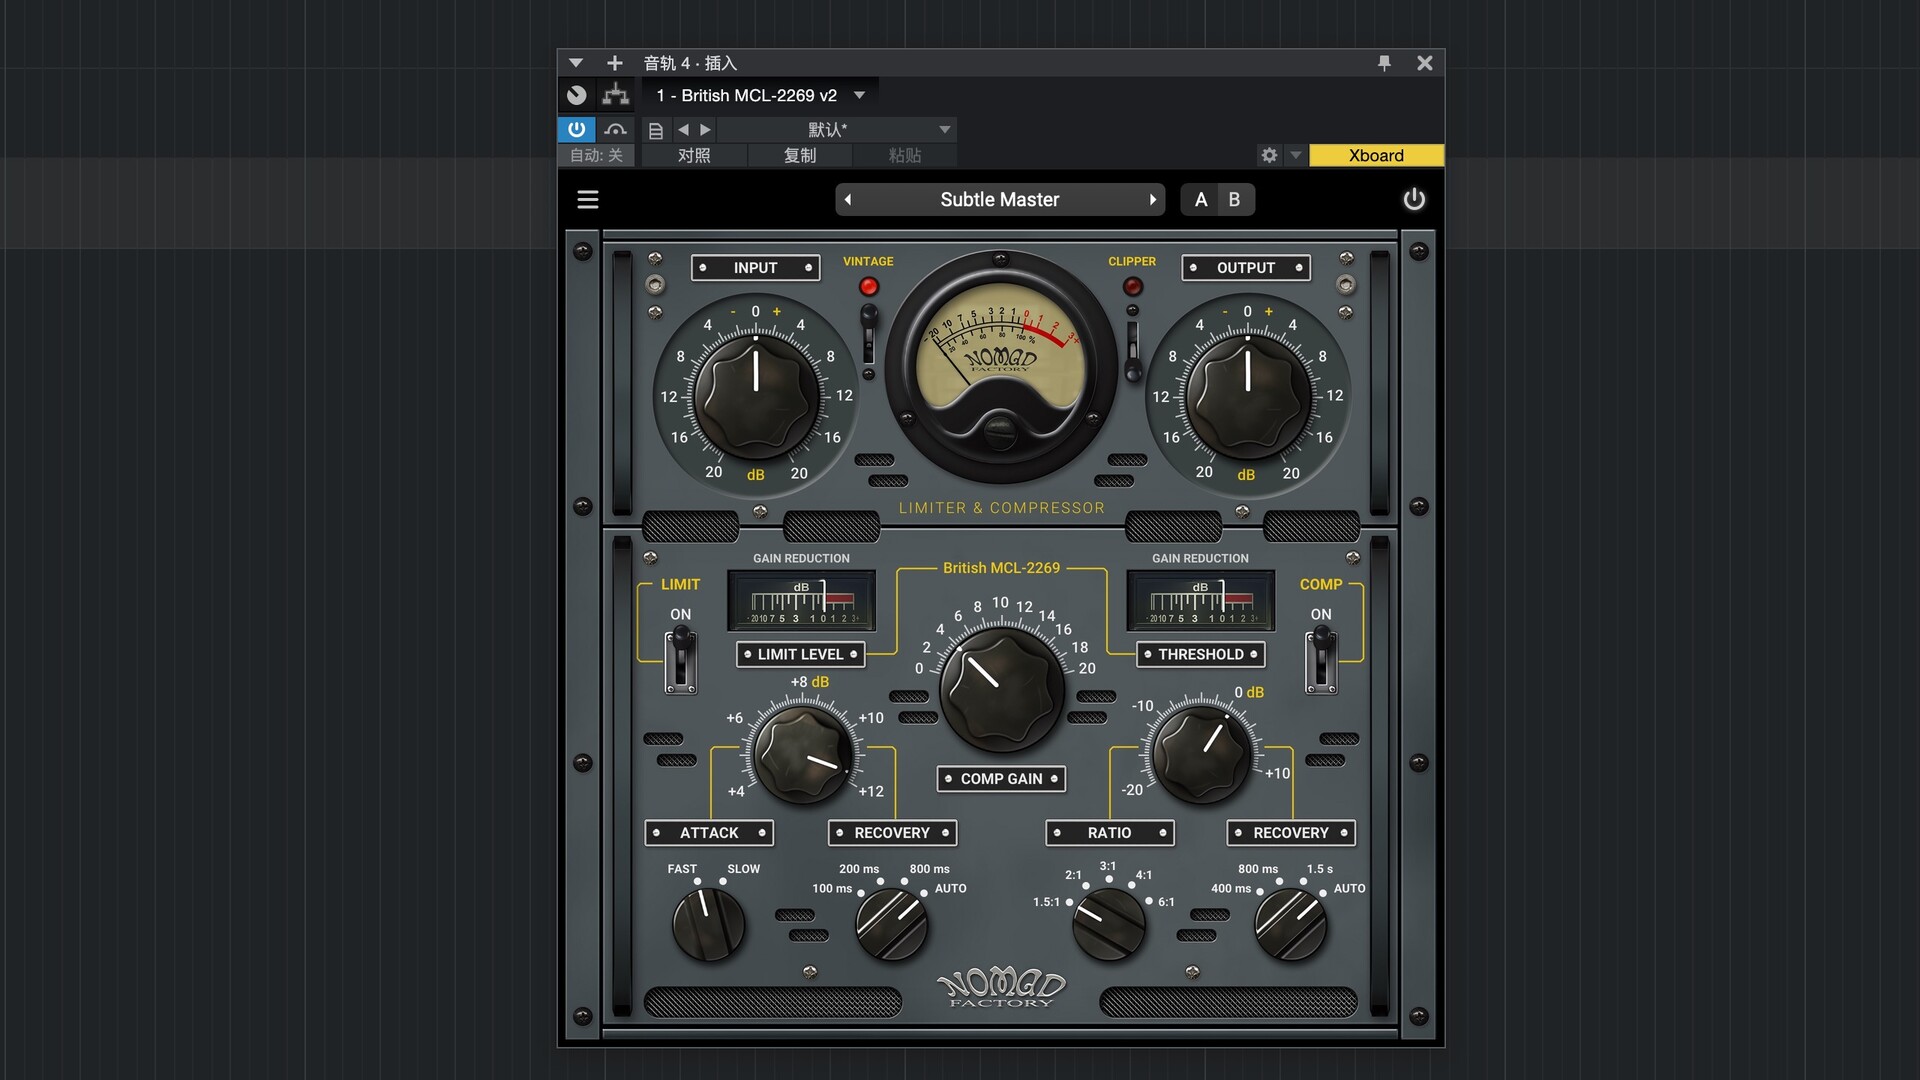The image size is (1920, 1080).
Task: Open the window menu triangle beside the plus
Action: click(576, 63)
